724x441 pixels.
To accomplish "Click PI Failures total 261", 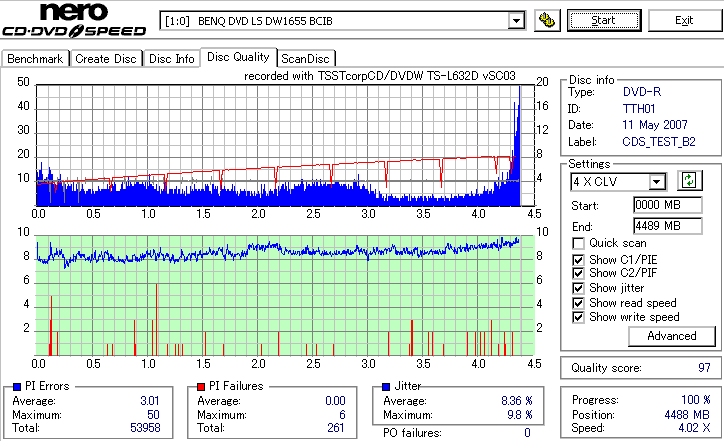I will (x=336, y=428).
